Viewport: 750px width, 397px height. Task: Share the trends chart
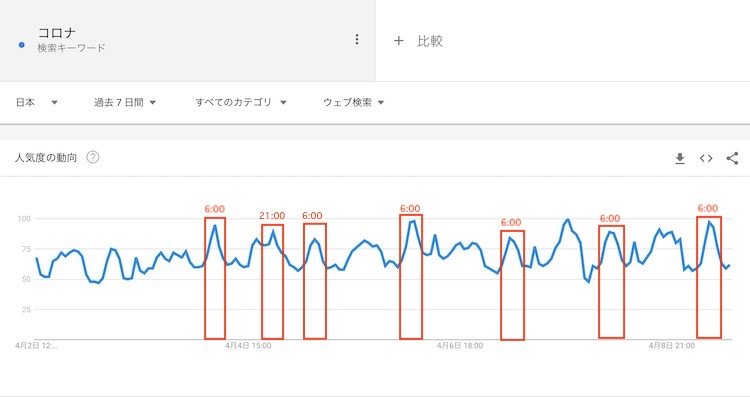732,158
